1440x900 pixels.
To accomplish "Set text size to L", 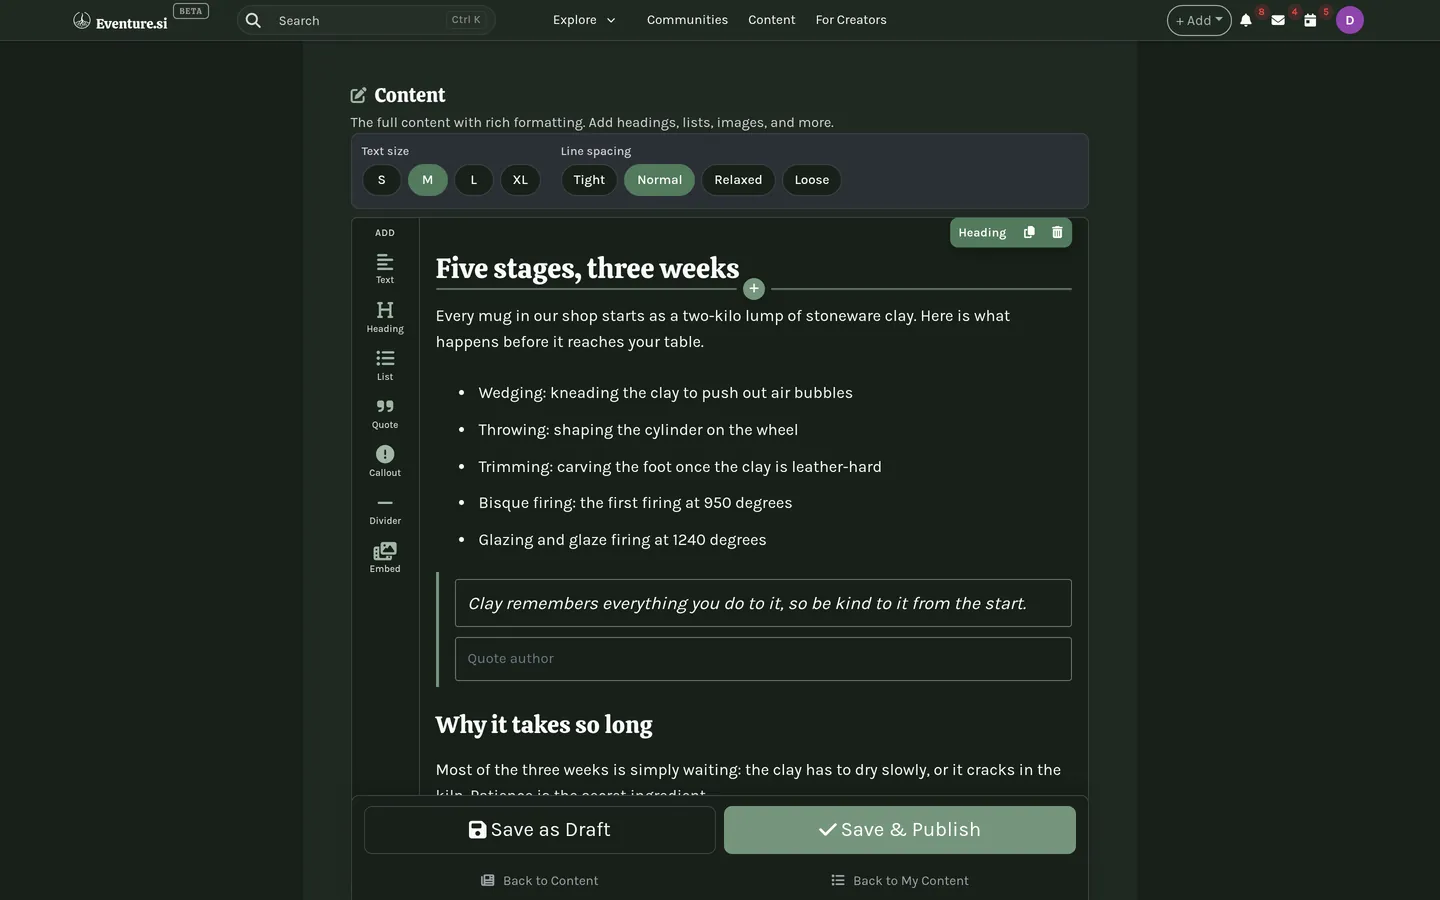I will (x=474, y=180).
